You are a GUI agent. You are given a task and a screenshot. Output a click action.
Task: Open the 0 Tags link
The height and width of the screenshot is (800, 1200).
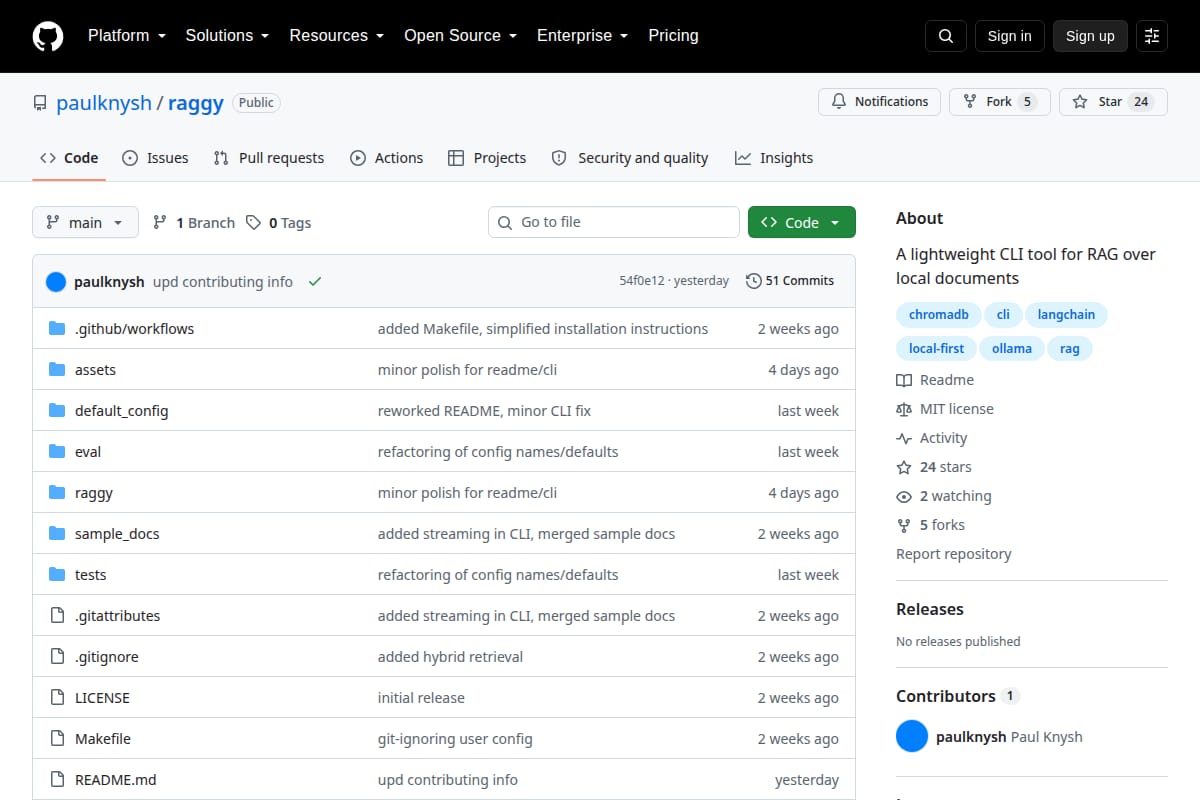coord(279,223)
